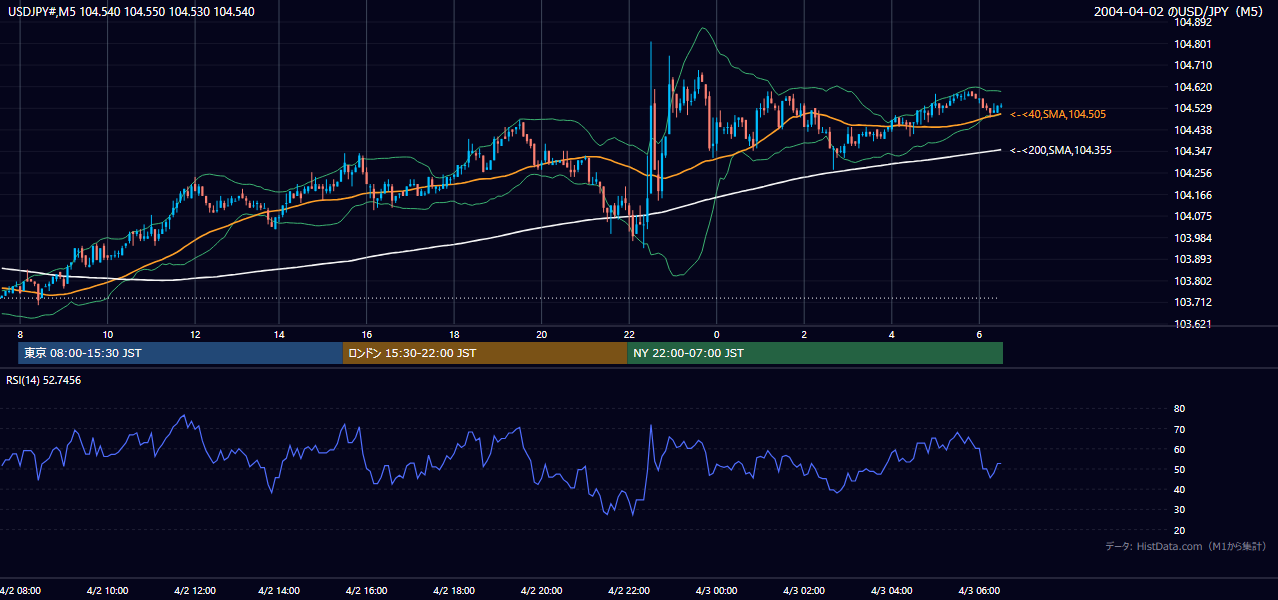Click the 4/2 20:00 date label
The image size is (1278, 600).
[541, 590]
